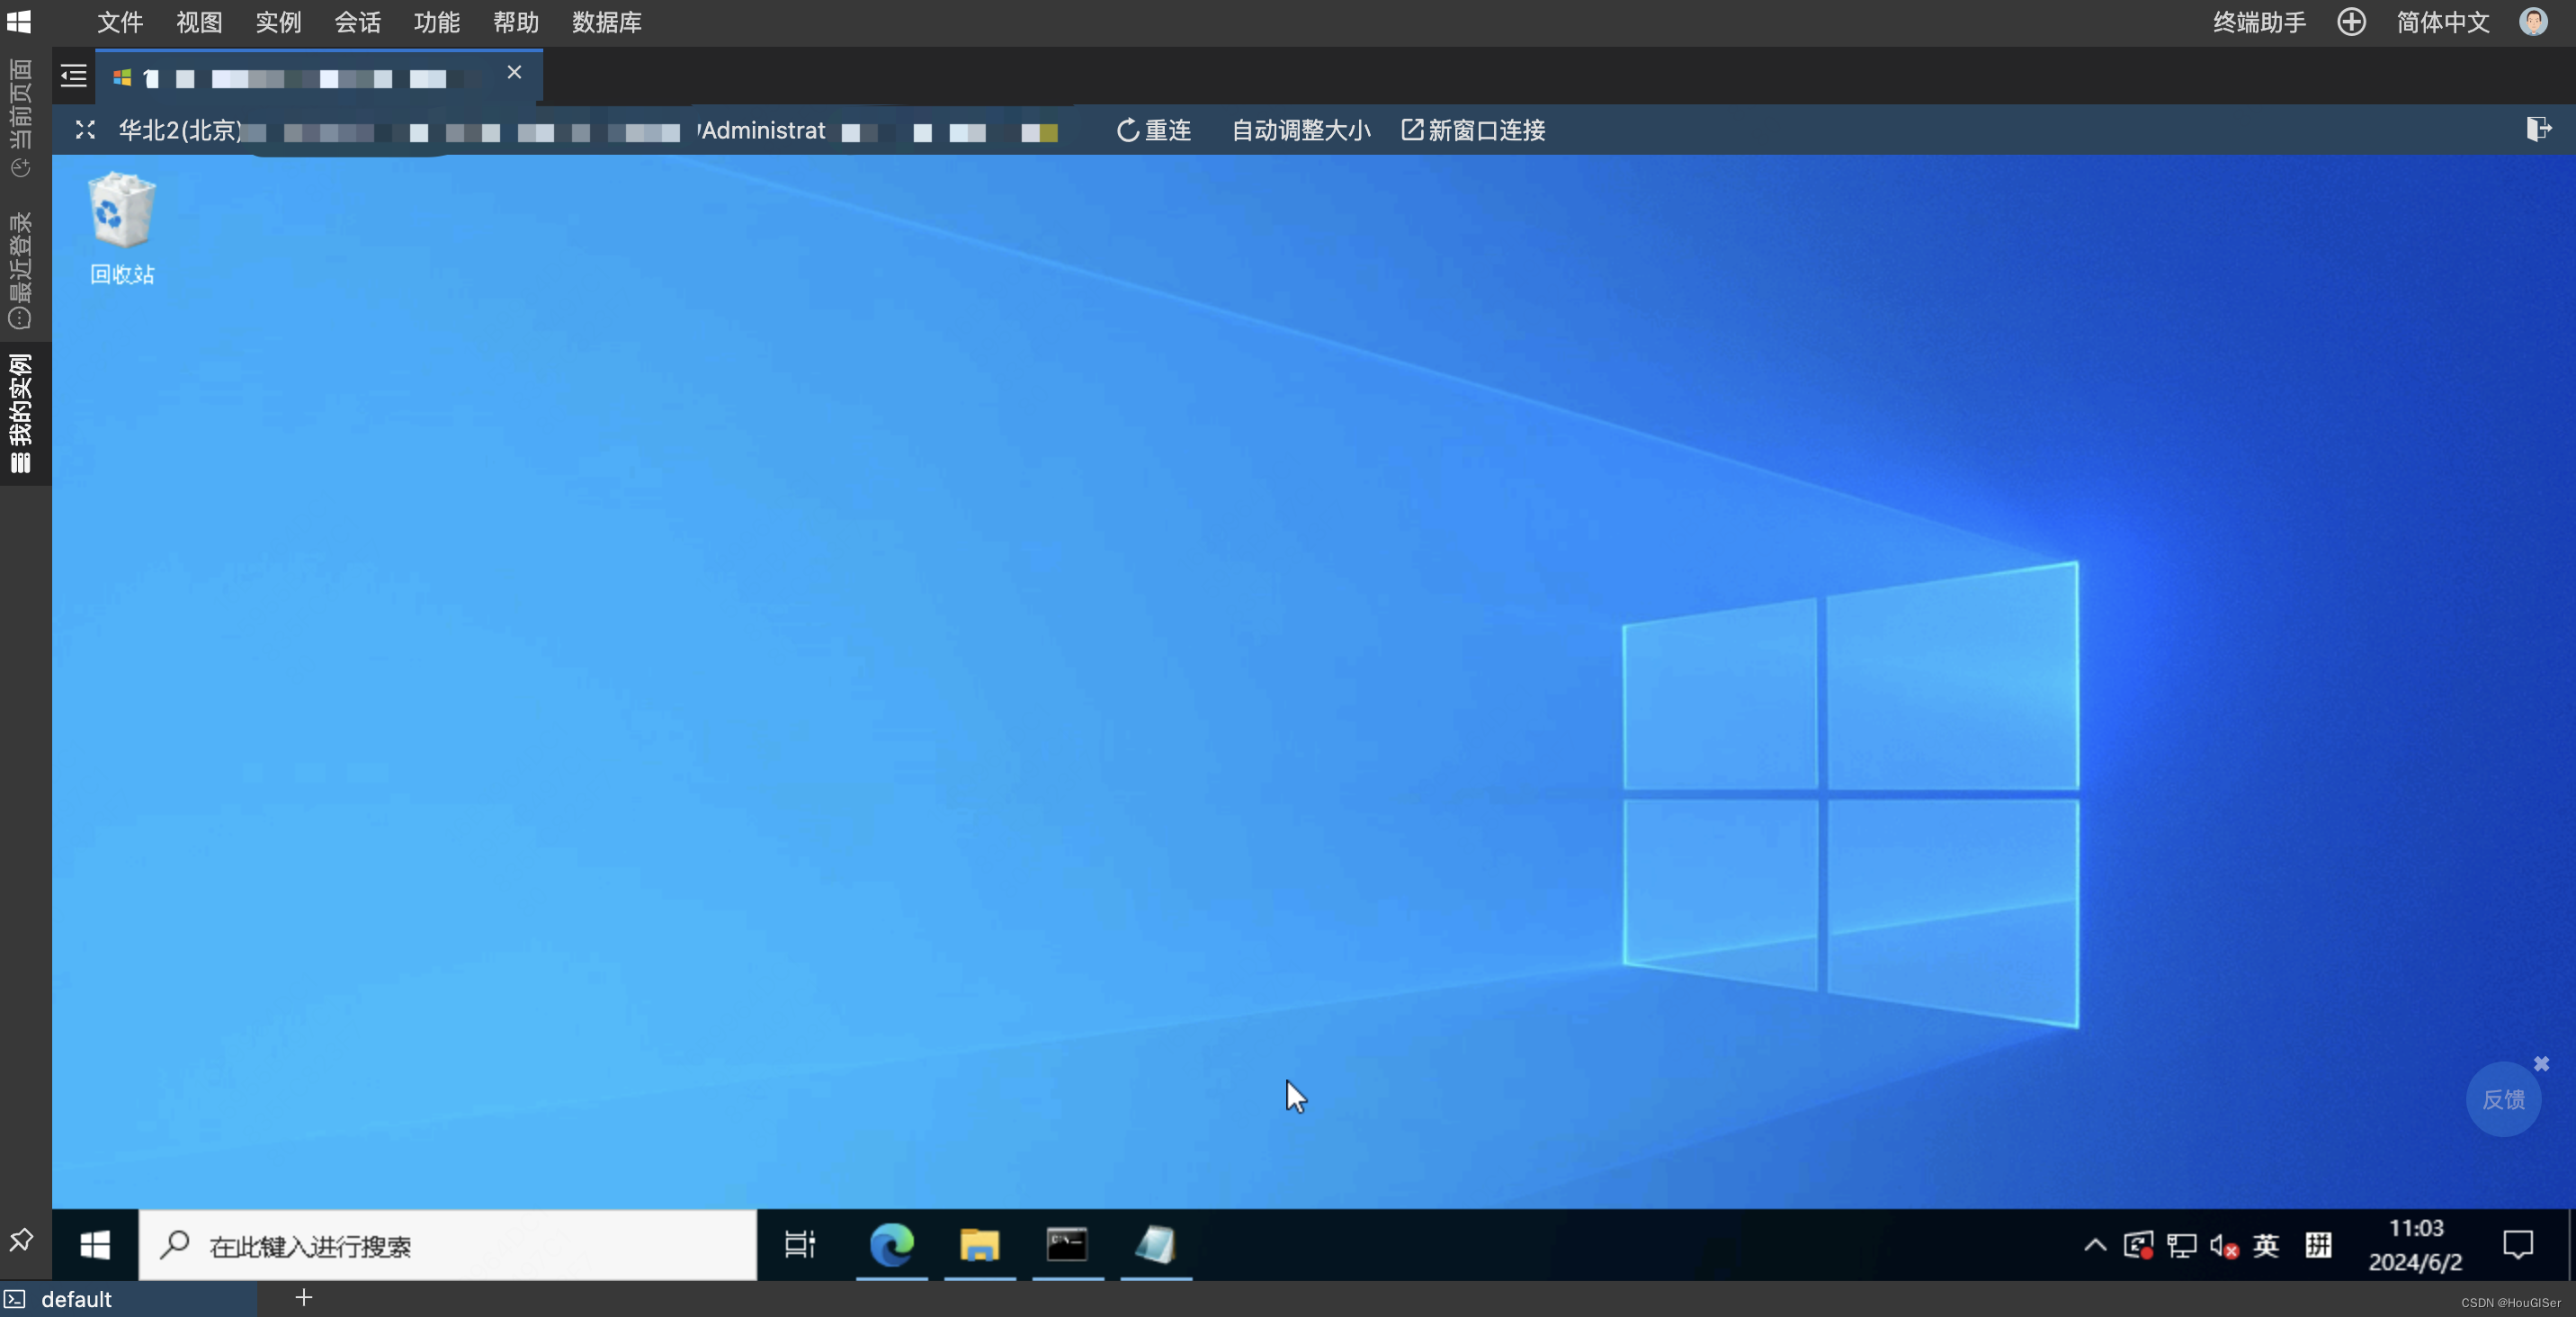This screenshot has width=2576, height=1317.
Task: Click the exit icon at toolbar right
Action: pos(2538,129)
